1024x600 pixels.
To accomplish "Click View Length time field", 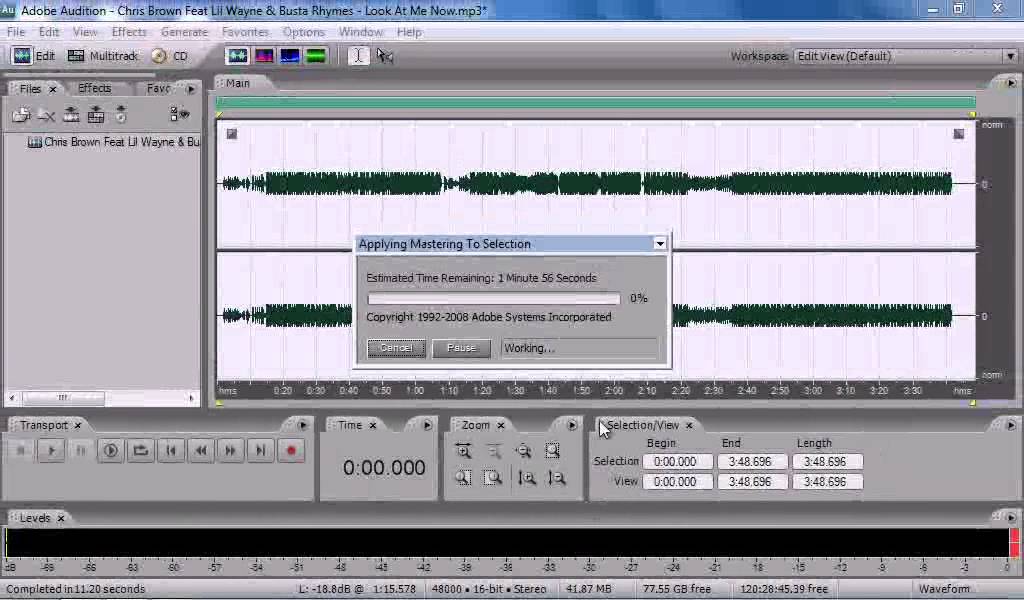I will 827,482.
